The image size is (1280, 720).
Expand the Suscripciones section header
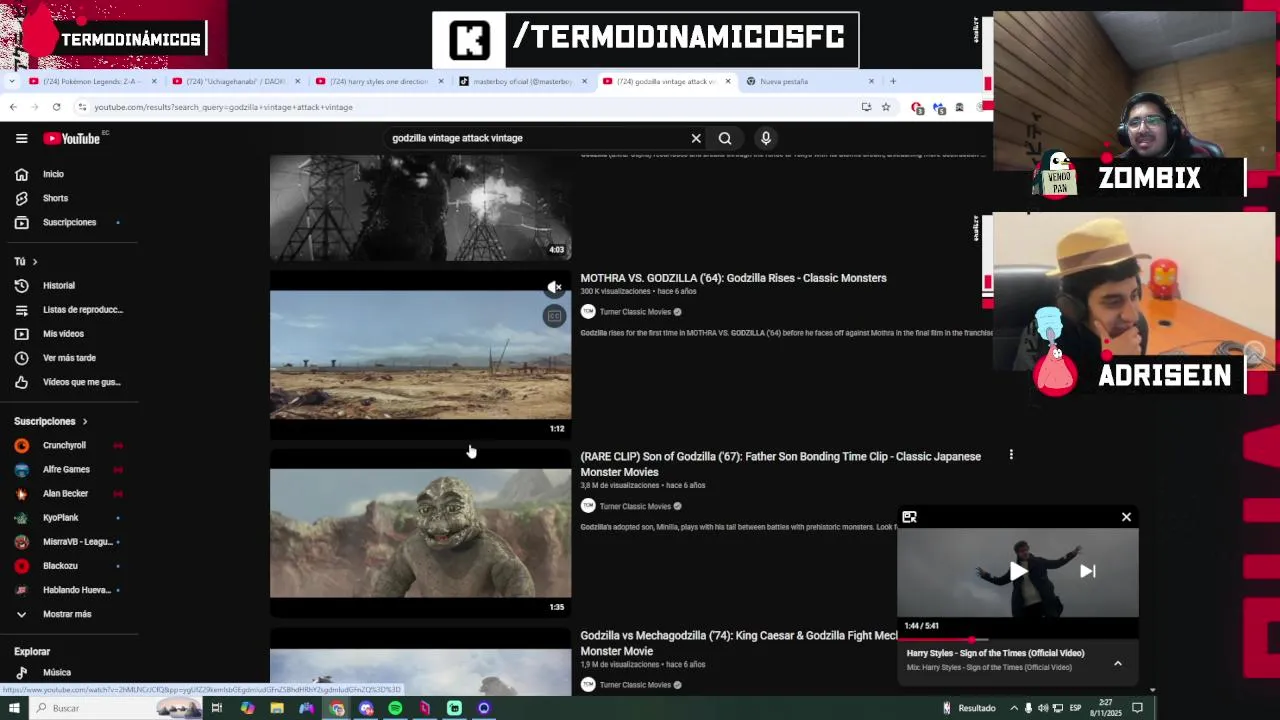[x=51, y=421]
